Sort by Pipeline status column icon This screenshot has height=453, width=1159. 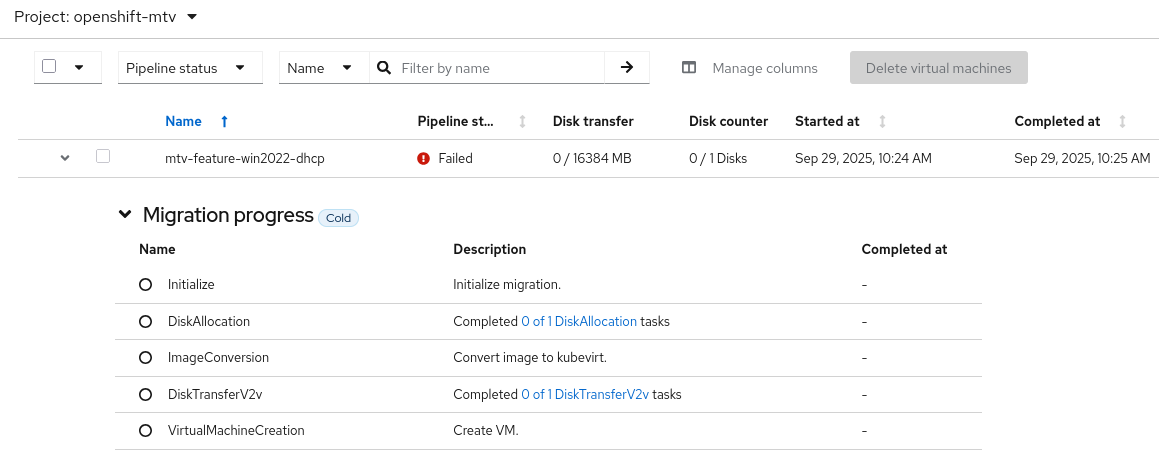pos(522,122)
